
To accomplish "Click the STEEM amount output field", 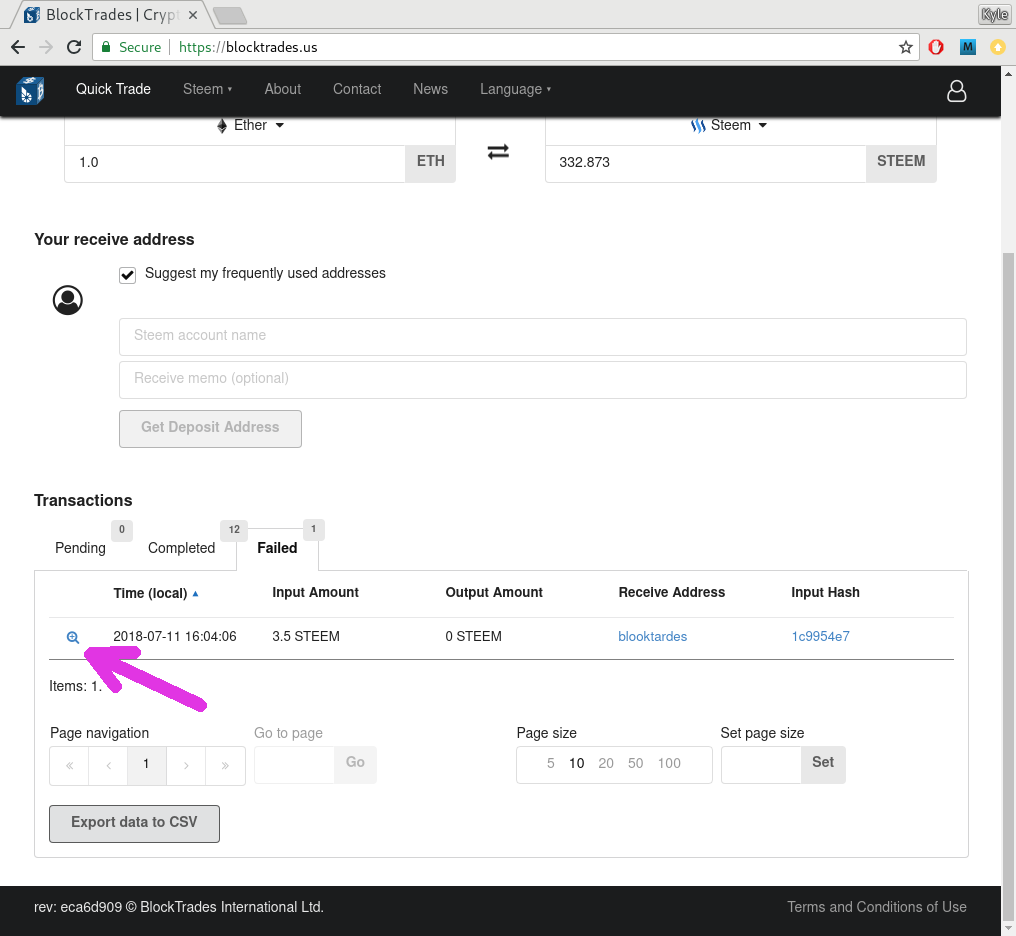I will point(706,163).
